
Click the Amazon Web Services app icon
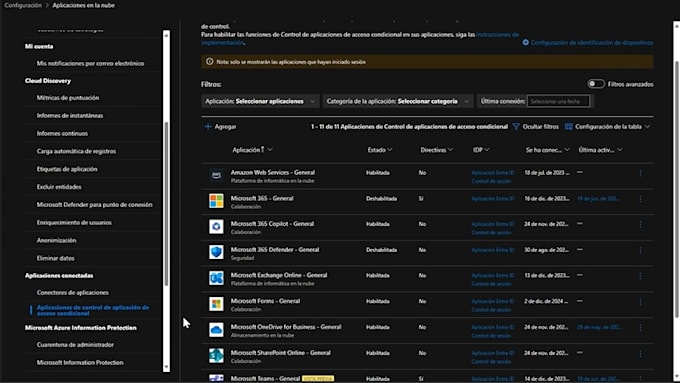point(216,175)
